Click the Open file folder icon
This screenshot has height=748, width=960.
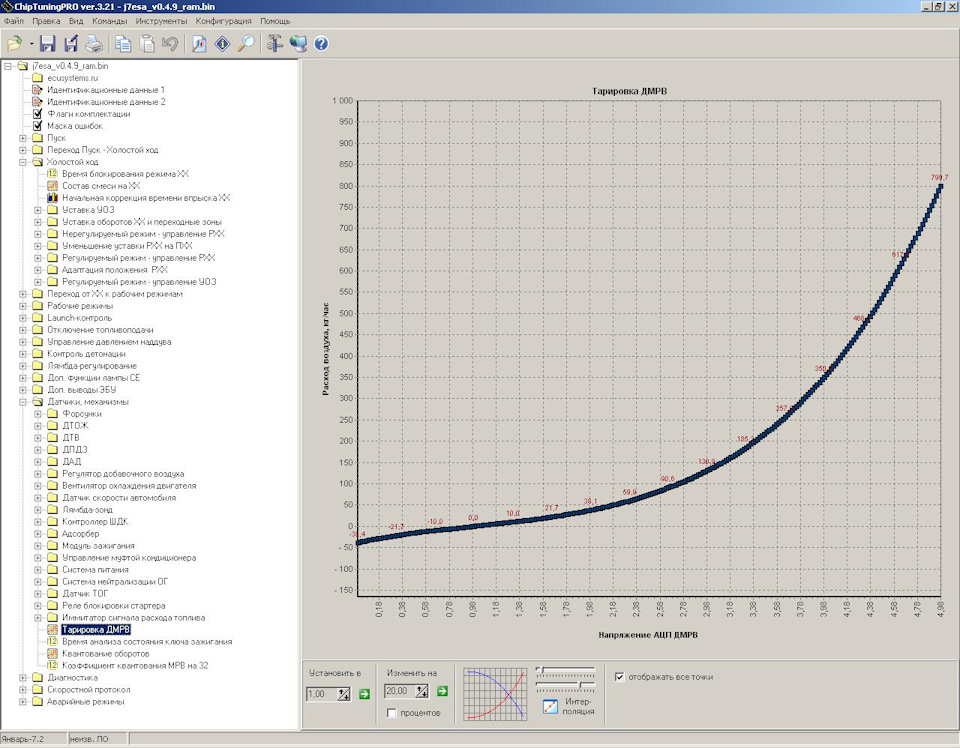click(x=14, y=44)
